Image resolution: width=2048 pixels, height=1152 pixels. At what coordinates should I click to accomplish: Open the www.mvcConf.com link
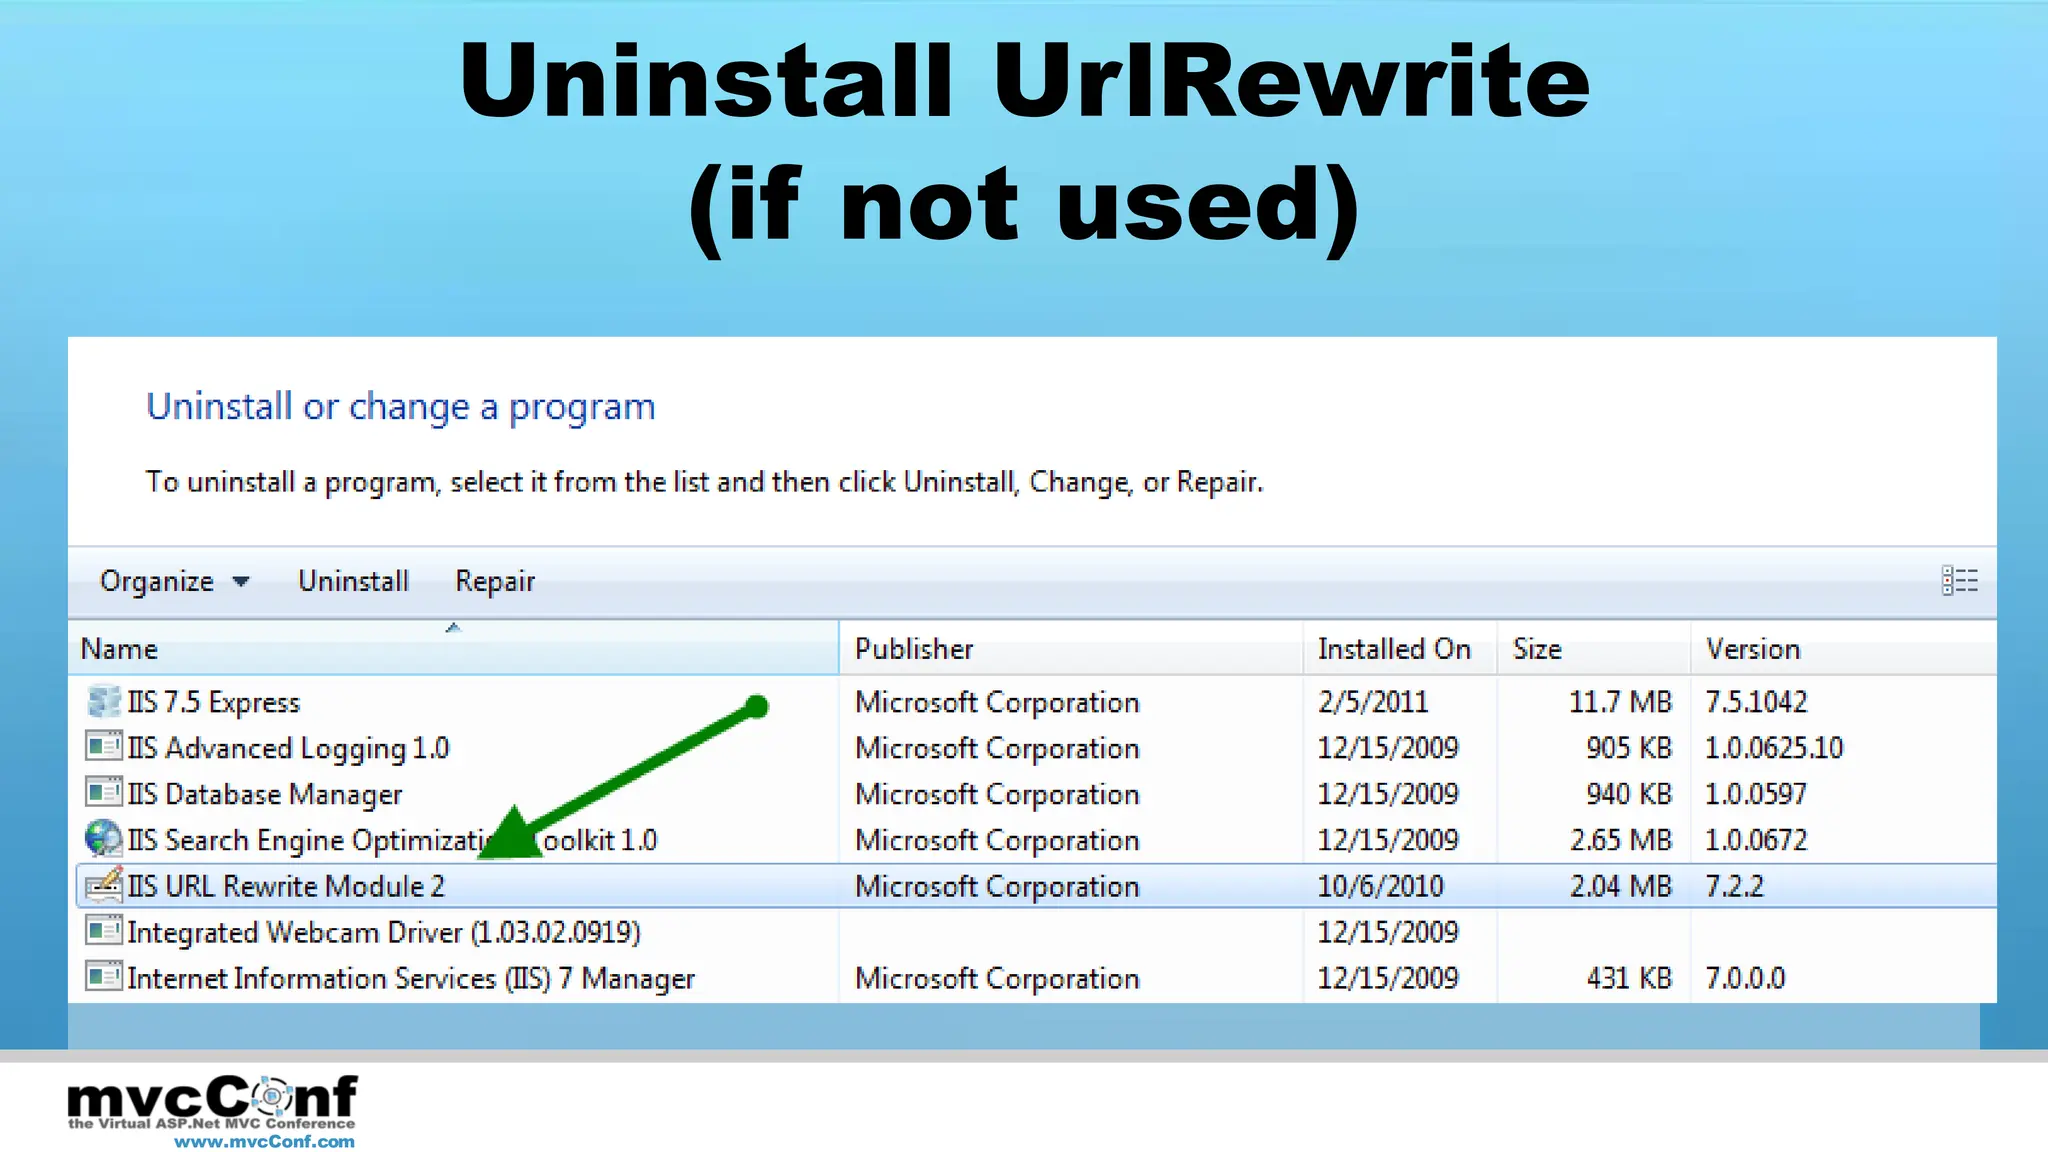pyautogui.click(x=264, y=1141)
